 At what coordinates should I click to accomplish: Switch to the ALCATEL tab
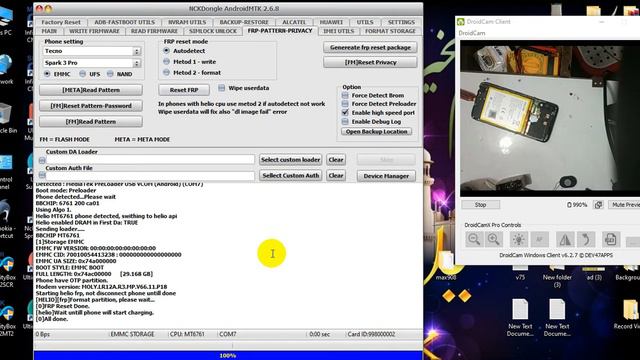pos(294,22)
